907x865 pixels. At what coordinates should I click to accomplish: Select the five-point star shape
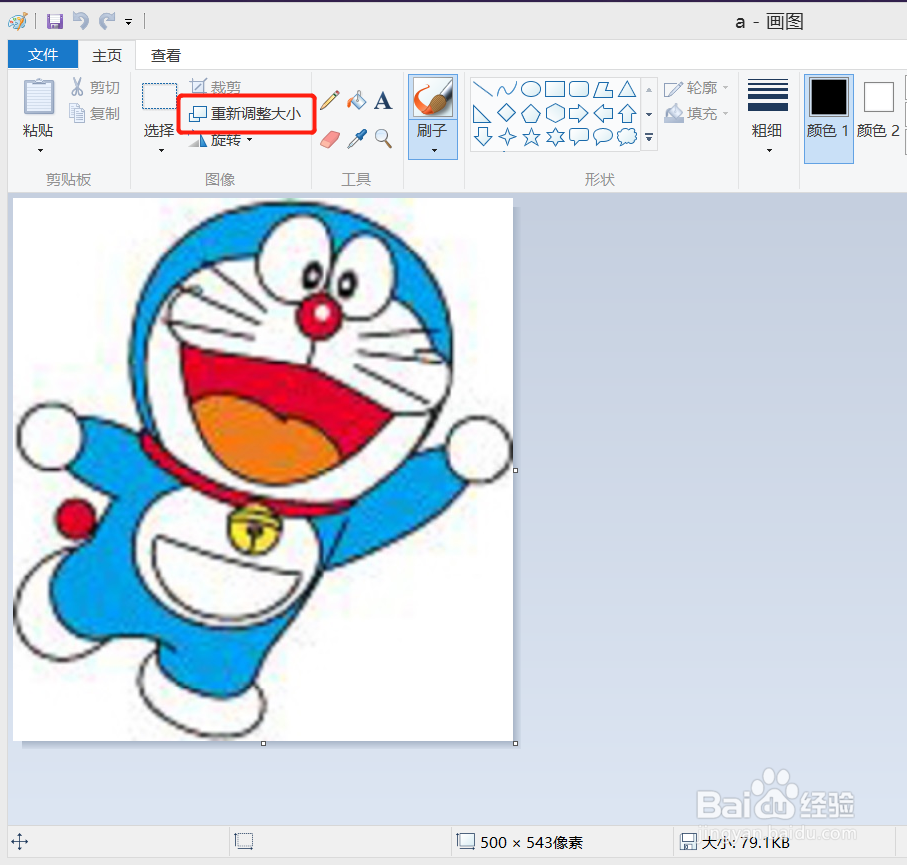pyautogui.click(x=531, y=138)
